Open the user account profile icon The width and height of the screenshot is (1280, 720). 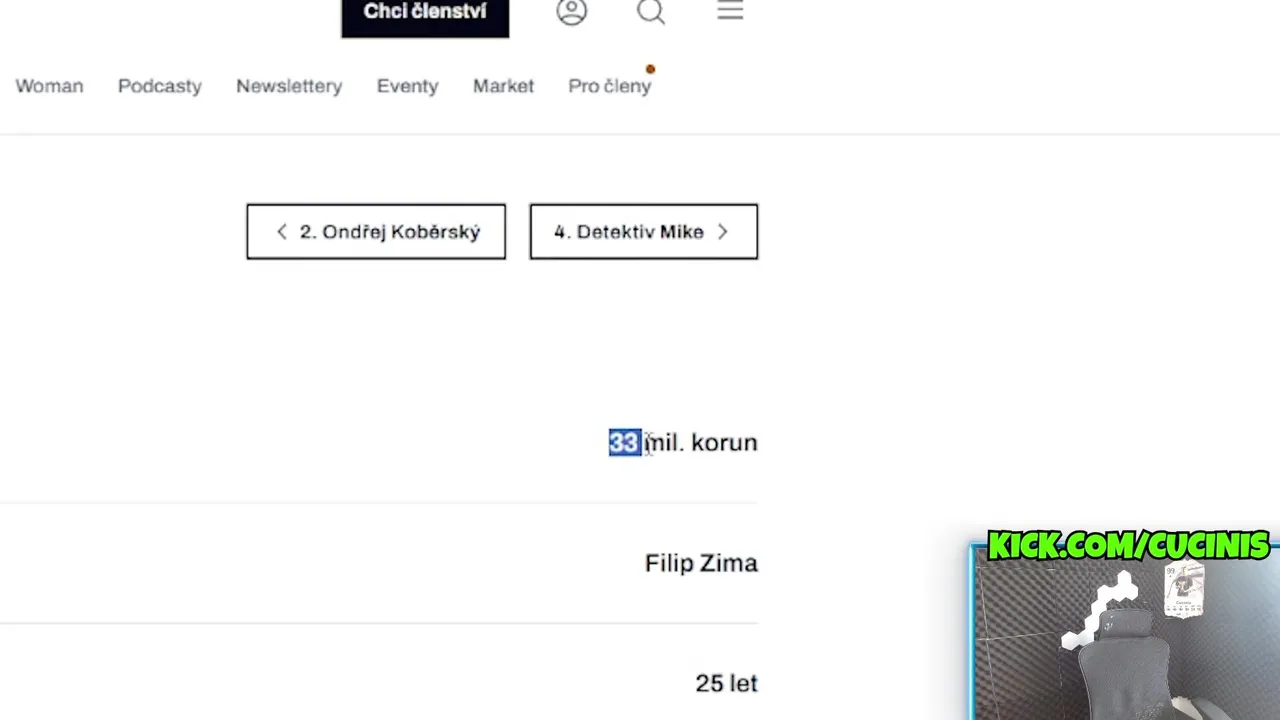pyautogui.click(x=572, y=11)
